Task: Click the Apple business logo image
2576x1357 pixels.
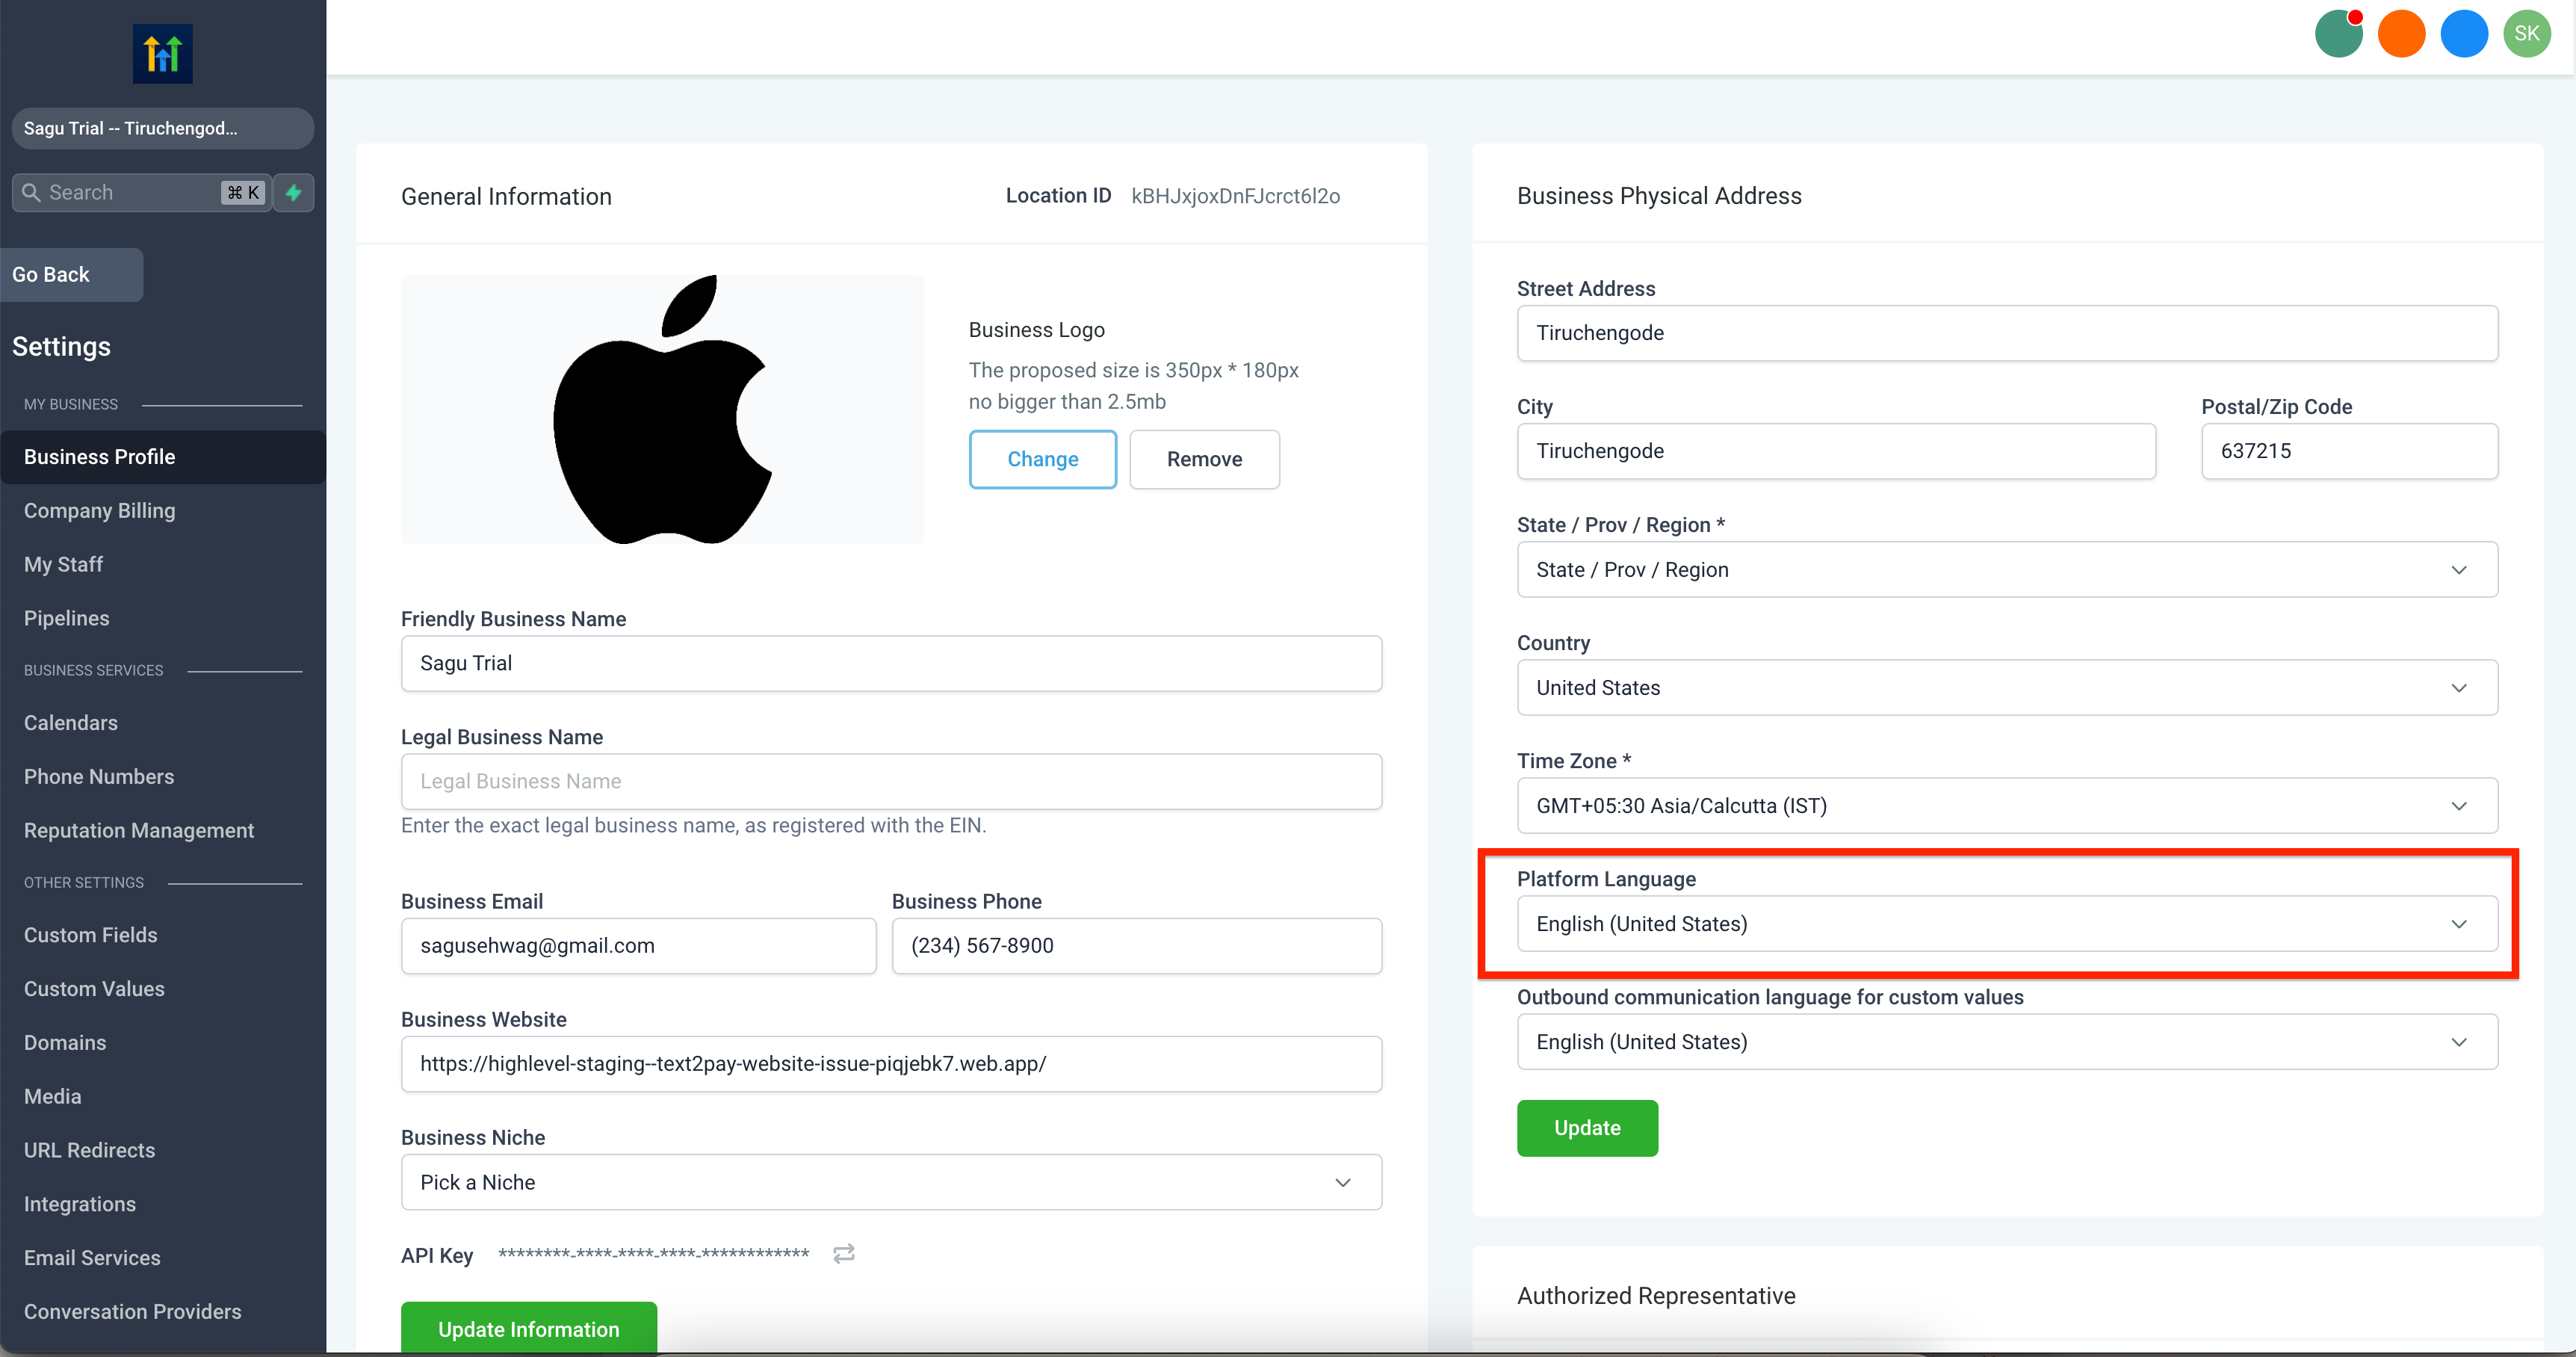Action: coord(662,409)
